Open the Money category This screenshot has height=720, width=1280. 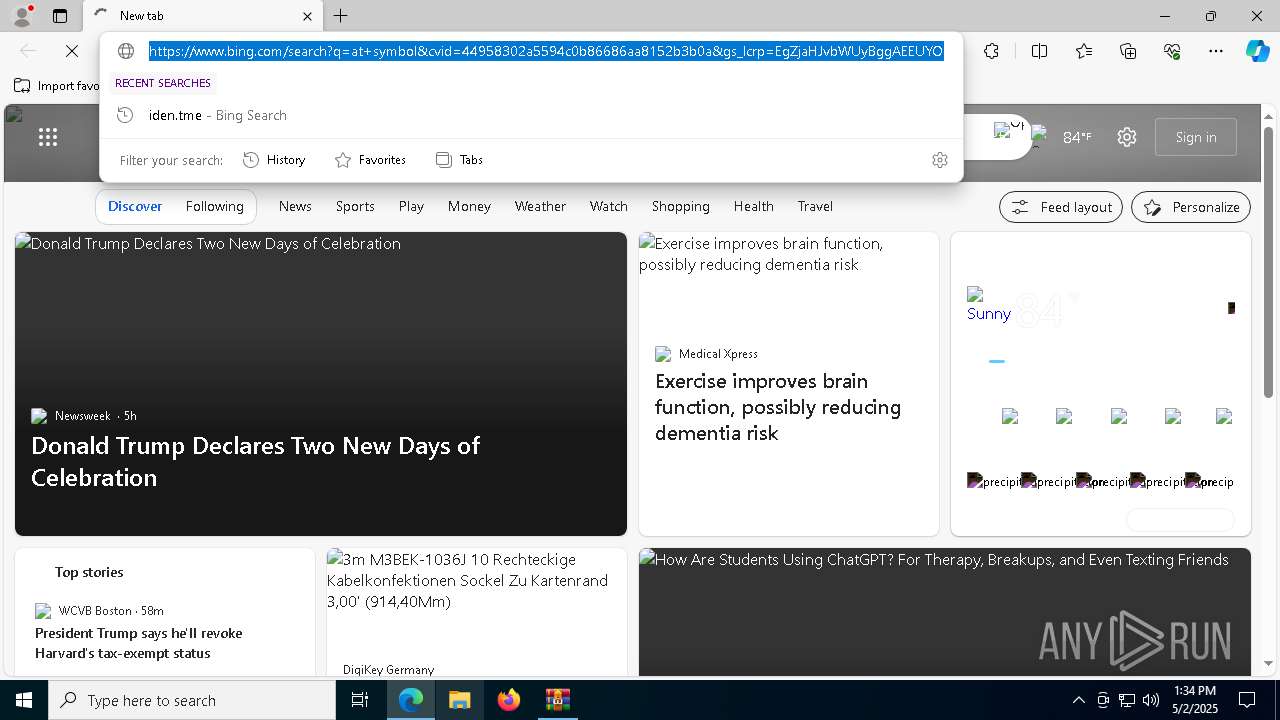(469, 206)
